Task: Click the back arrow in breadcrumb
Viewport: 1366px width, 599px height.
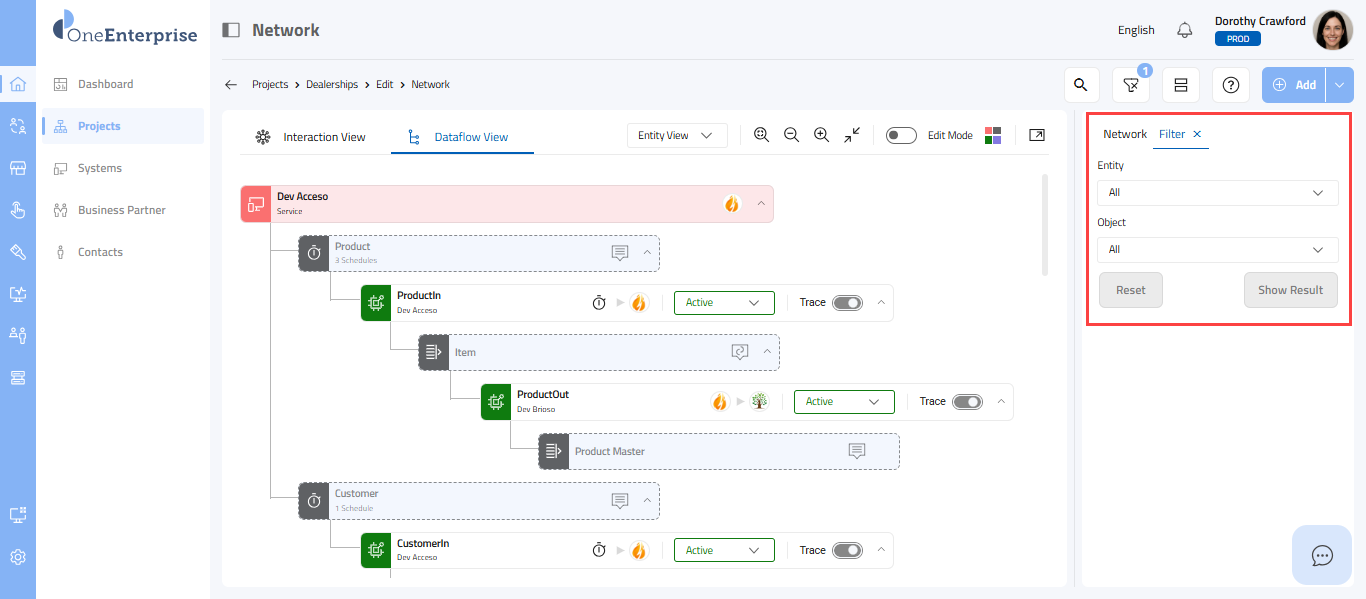Action: (x=231, y=85)
